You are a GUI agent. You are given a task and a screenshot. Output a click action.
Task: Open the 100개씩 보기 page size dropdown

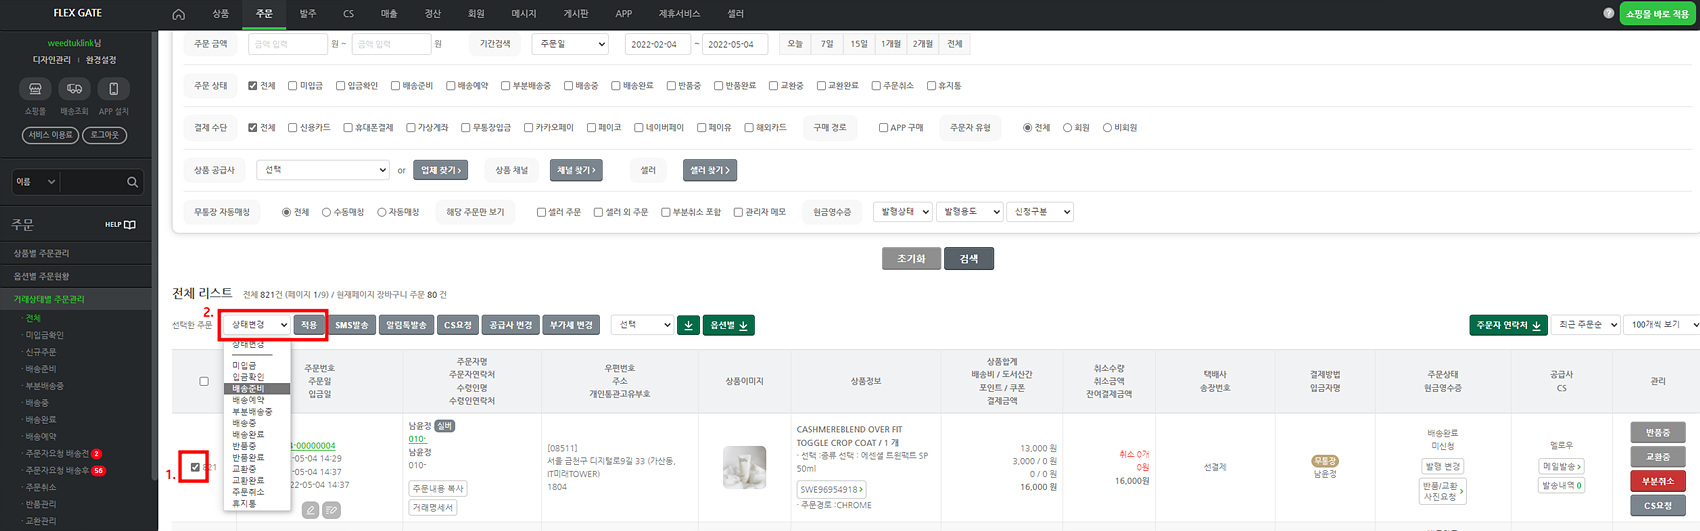point(1663,325)
